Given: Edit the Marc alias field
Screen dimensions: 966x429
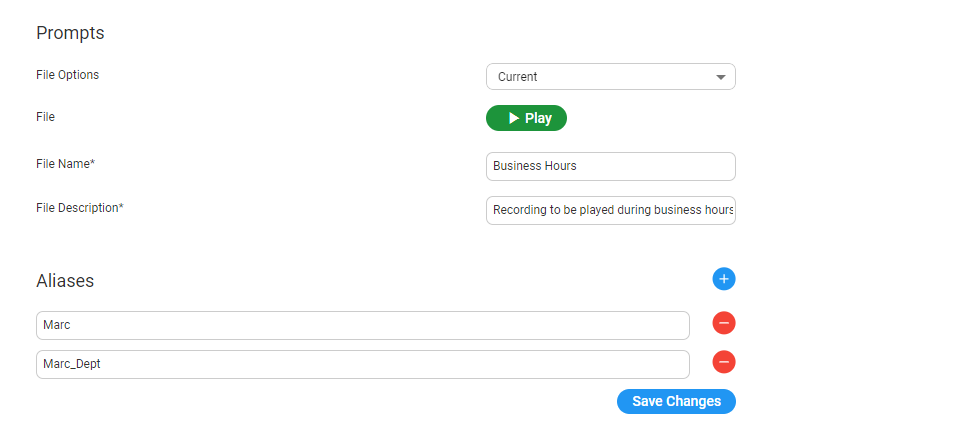Looking at the screenshot, I should (x=362, y=325).
